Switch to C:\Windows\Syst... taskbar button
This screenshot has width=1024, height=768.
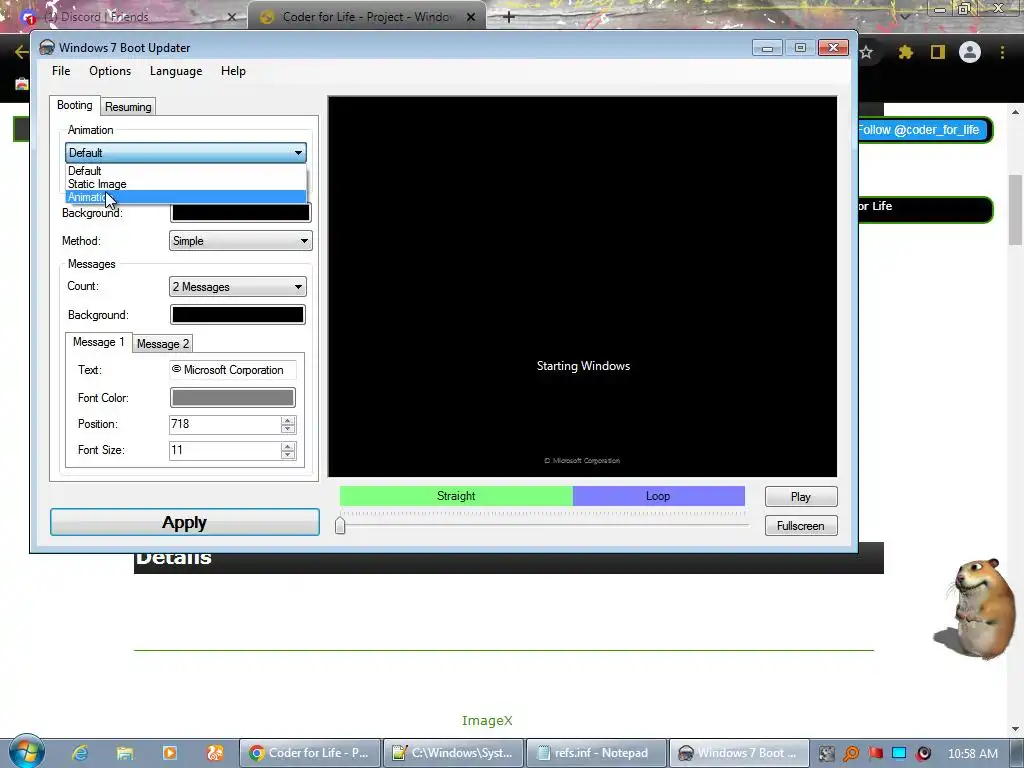tap(453, 753)
